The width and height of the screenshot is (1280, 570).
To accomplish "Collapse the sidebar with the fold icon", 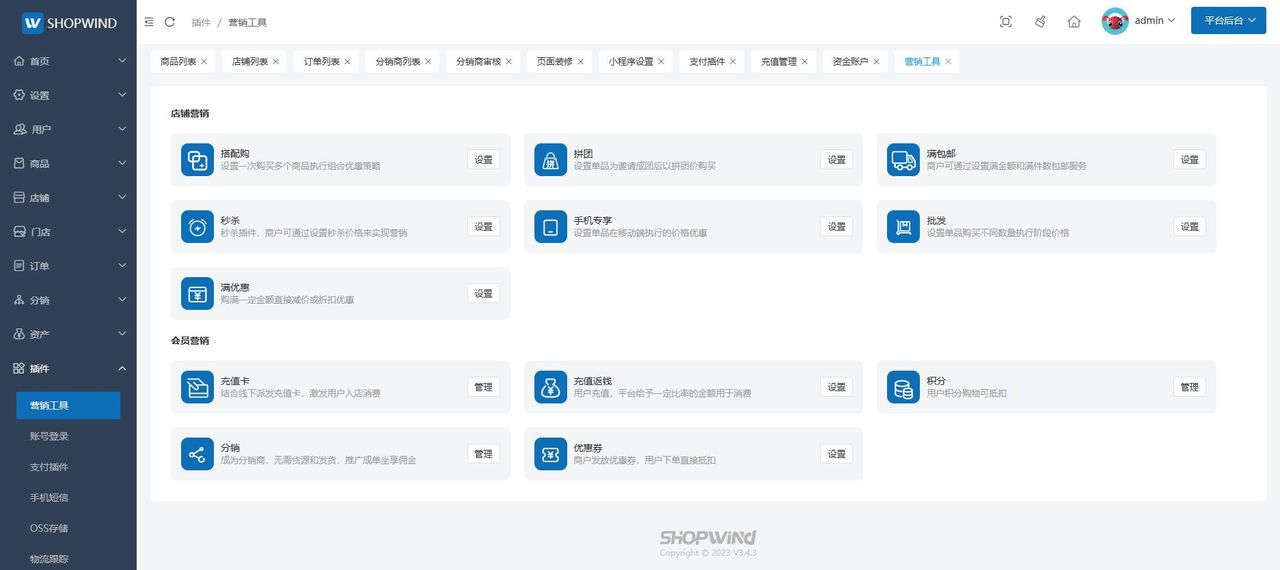I will [x=149, y=21].
